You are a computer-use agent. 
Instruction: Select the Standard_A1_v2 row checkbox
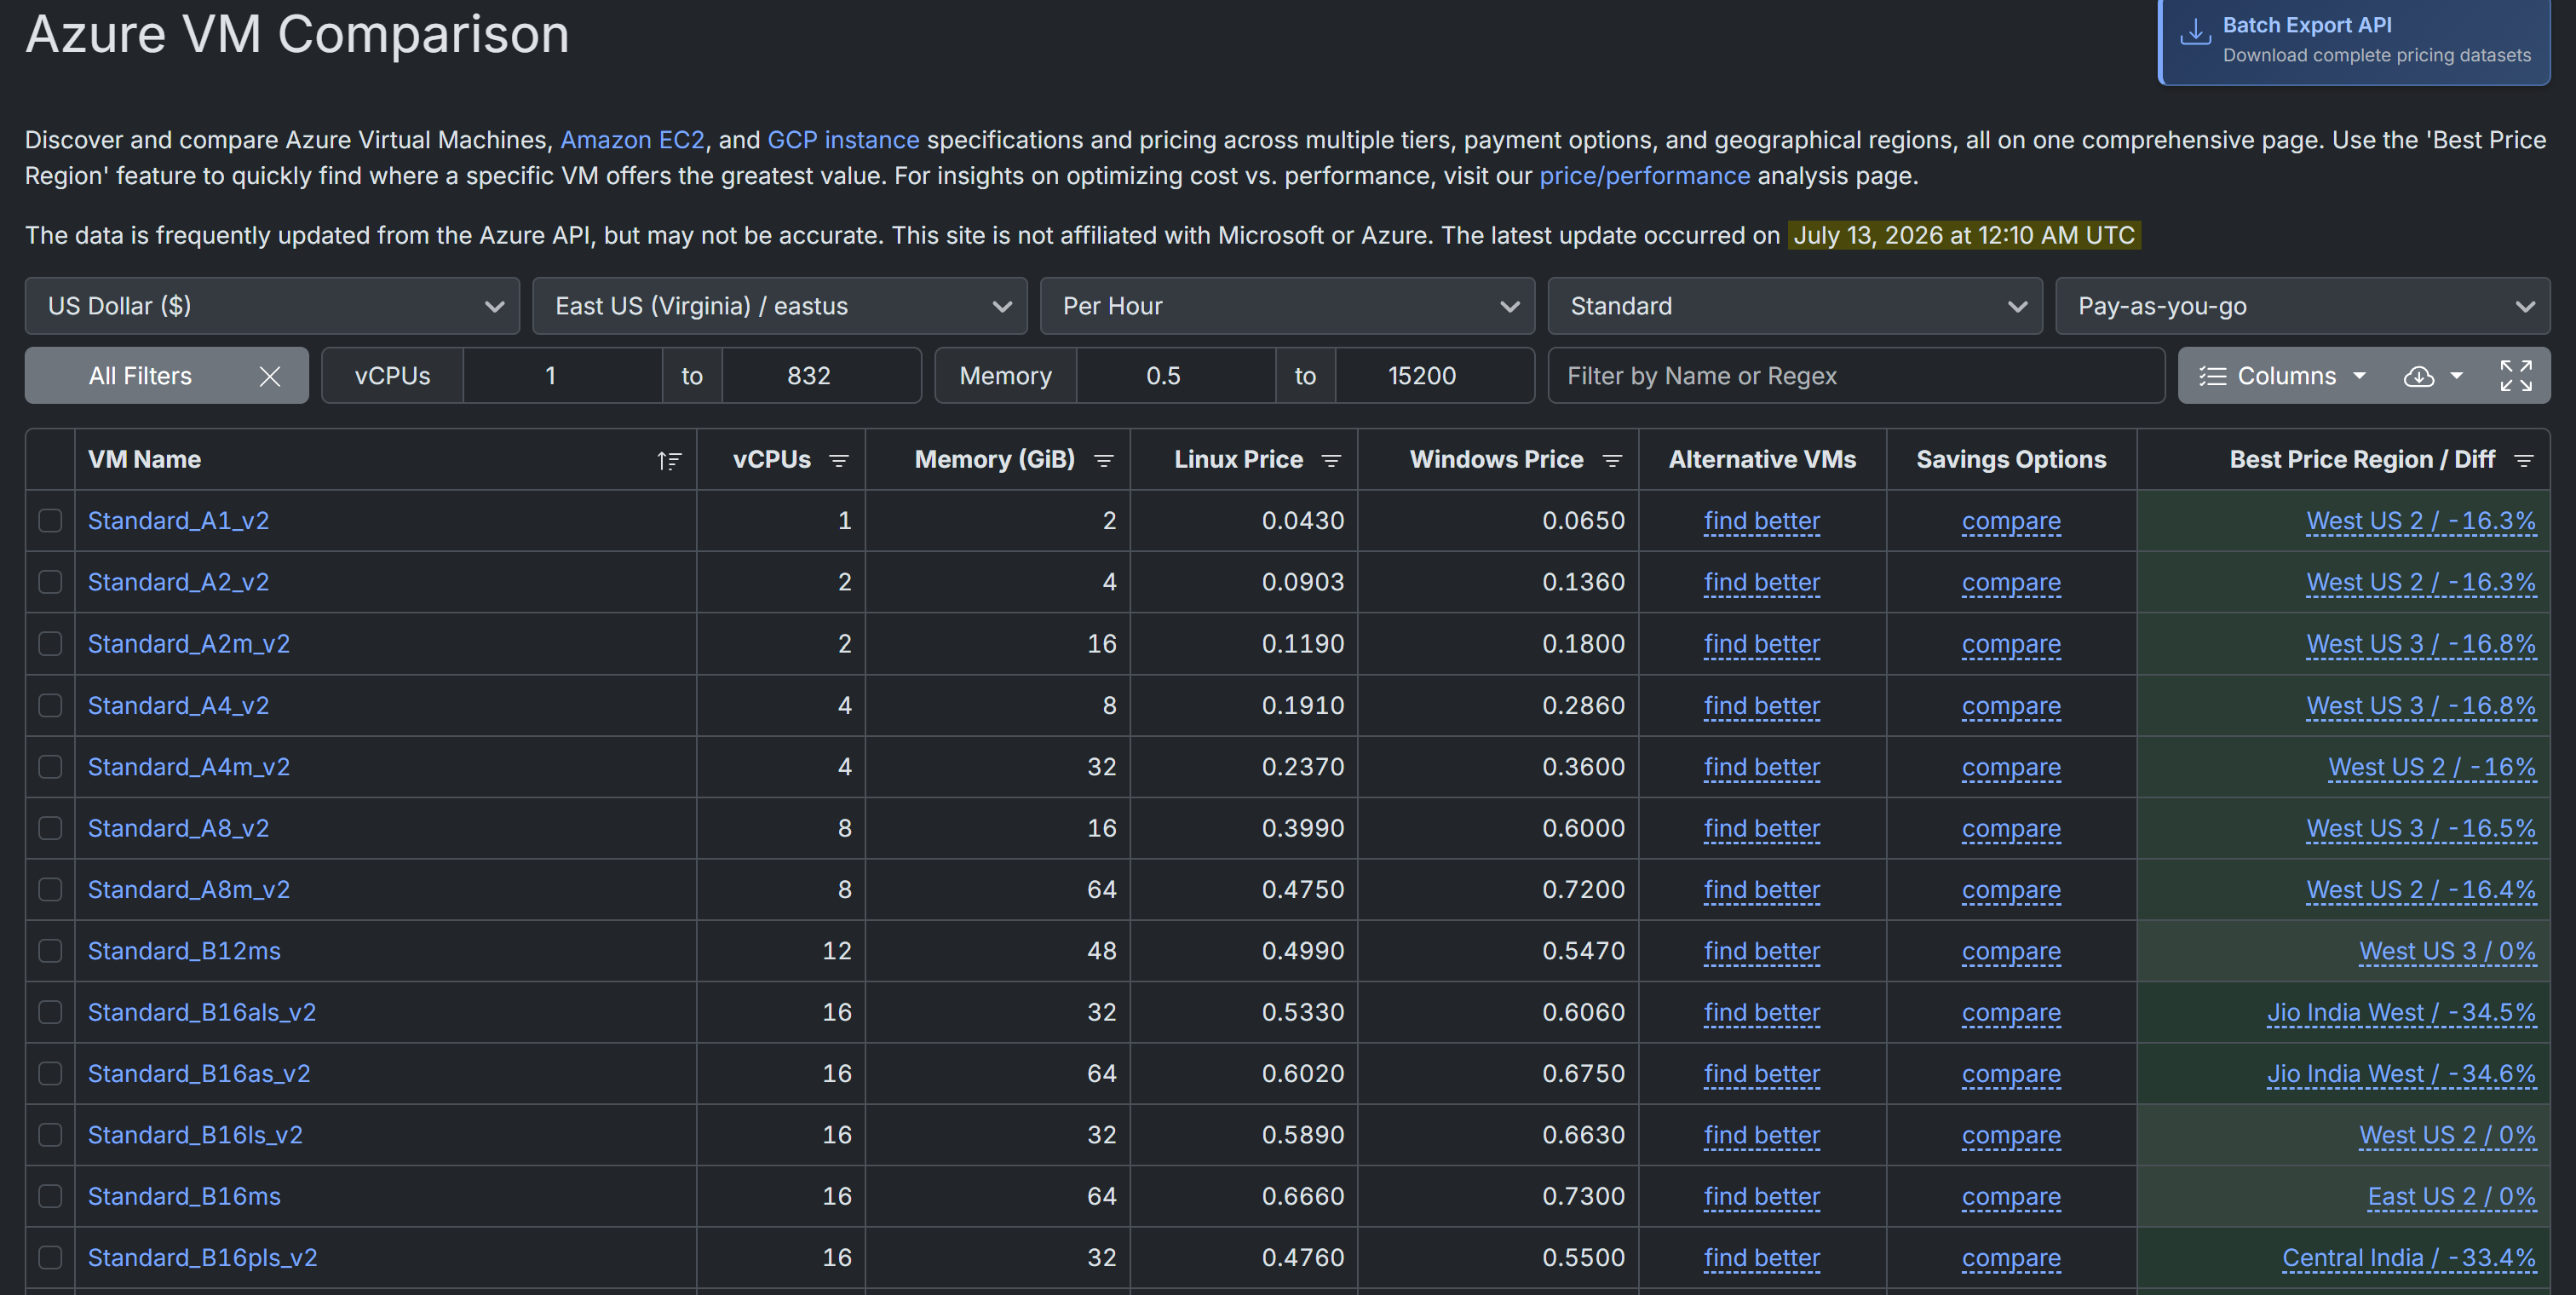[x=50, y=521]
